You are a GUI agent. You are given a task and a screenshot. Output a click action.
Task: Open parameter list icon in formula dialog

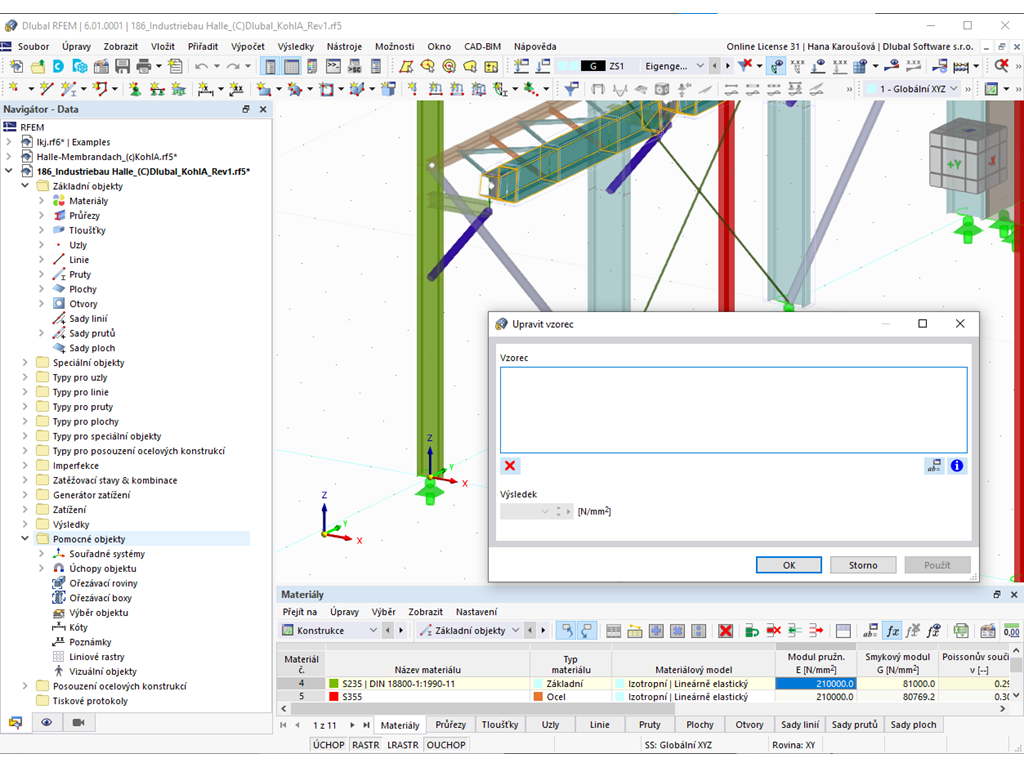point(935,466)
